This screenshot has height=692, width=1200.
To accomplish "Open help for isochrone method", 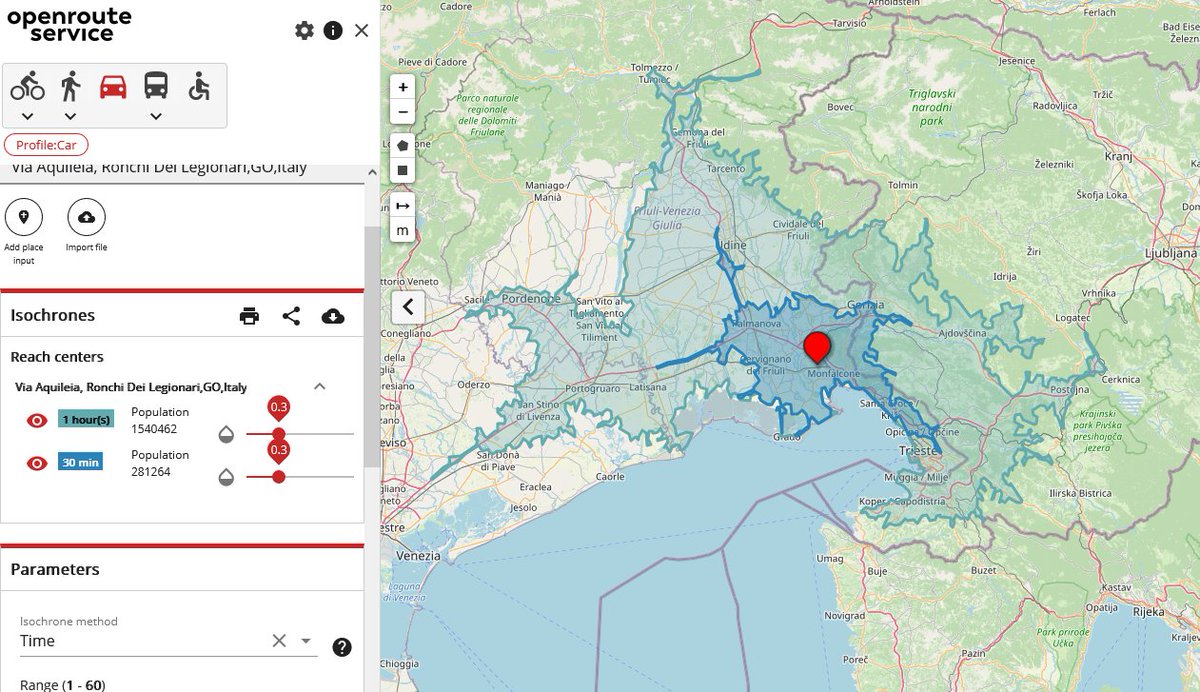I will (x=342, y=647).
